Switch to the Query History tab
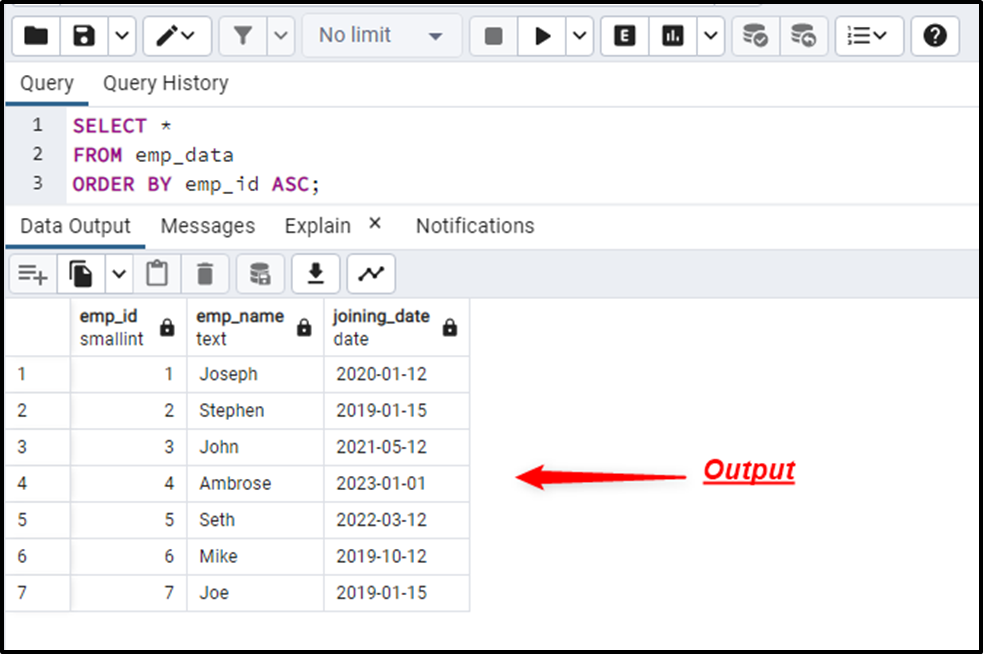The image size is (983, 654). coord(165,83)
